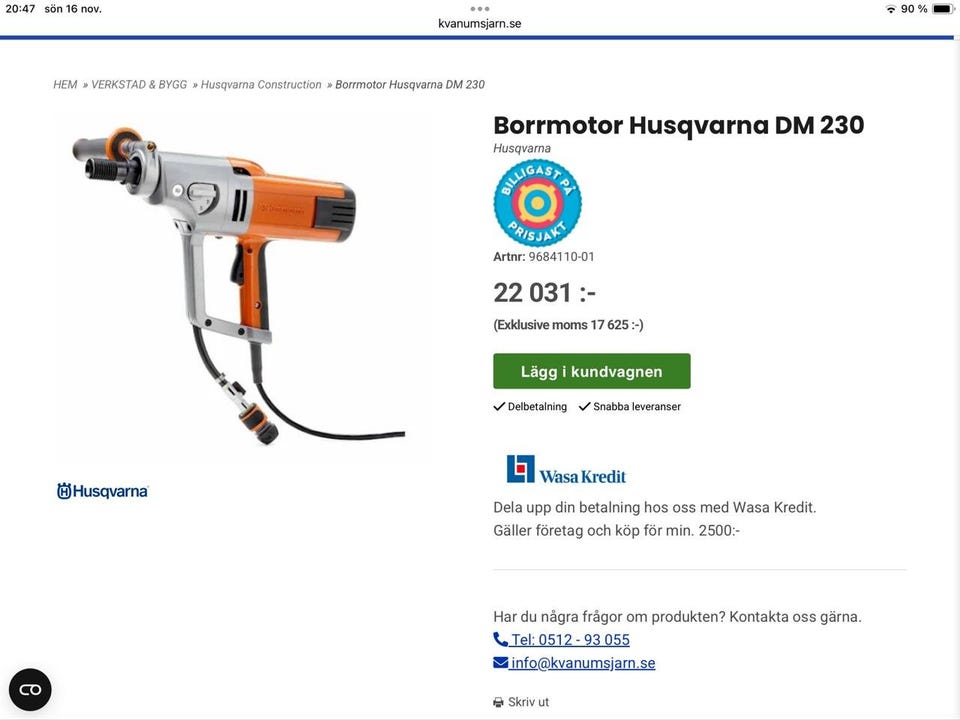Click the Skriv ut print link
This screenshot has width=960, height=720.
[528, 702]
